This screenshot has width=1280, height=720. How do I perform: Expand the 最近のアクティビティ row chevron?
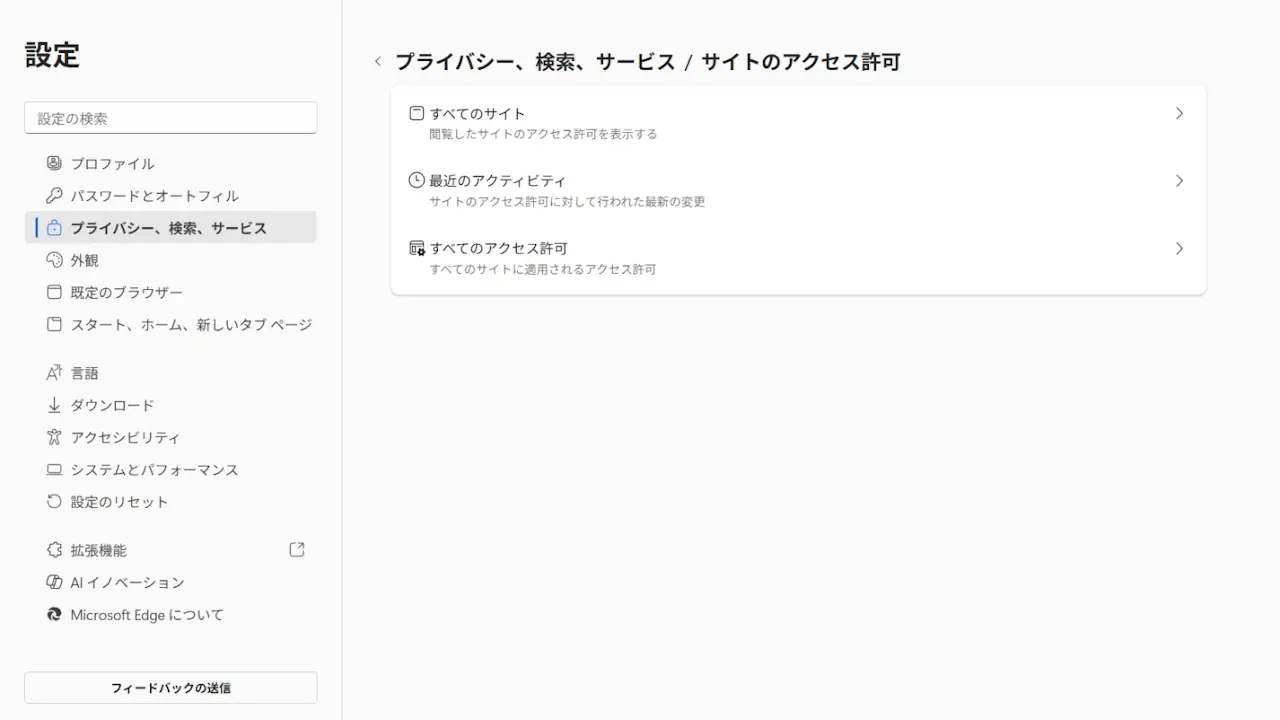point(1179,181)
